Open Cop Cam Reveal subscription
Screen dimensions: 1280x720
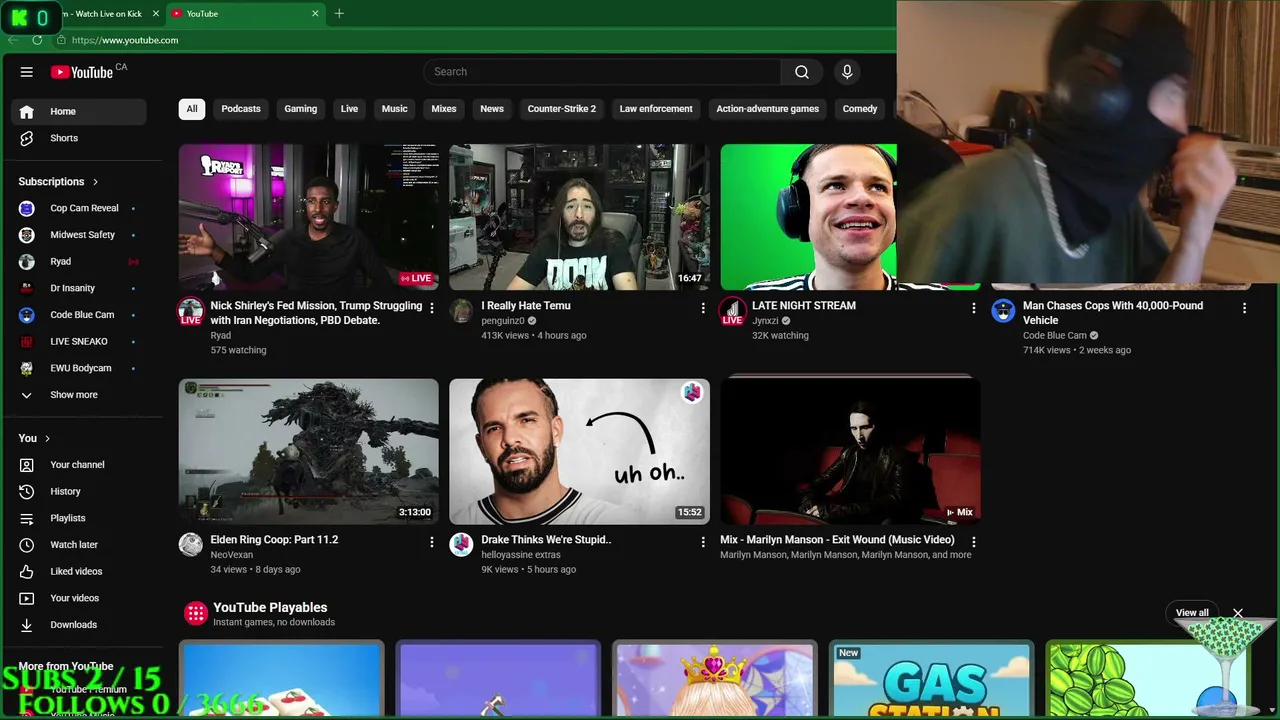pos(79,208)
